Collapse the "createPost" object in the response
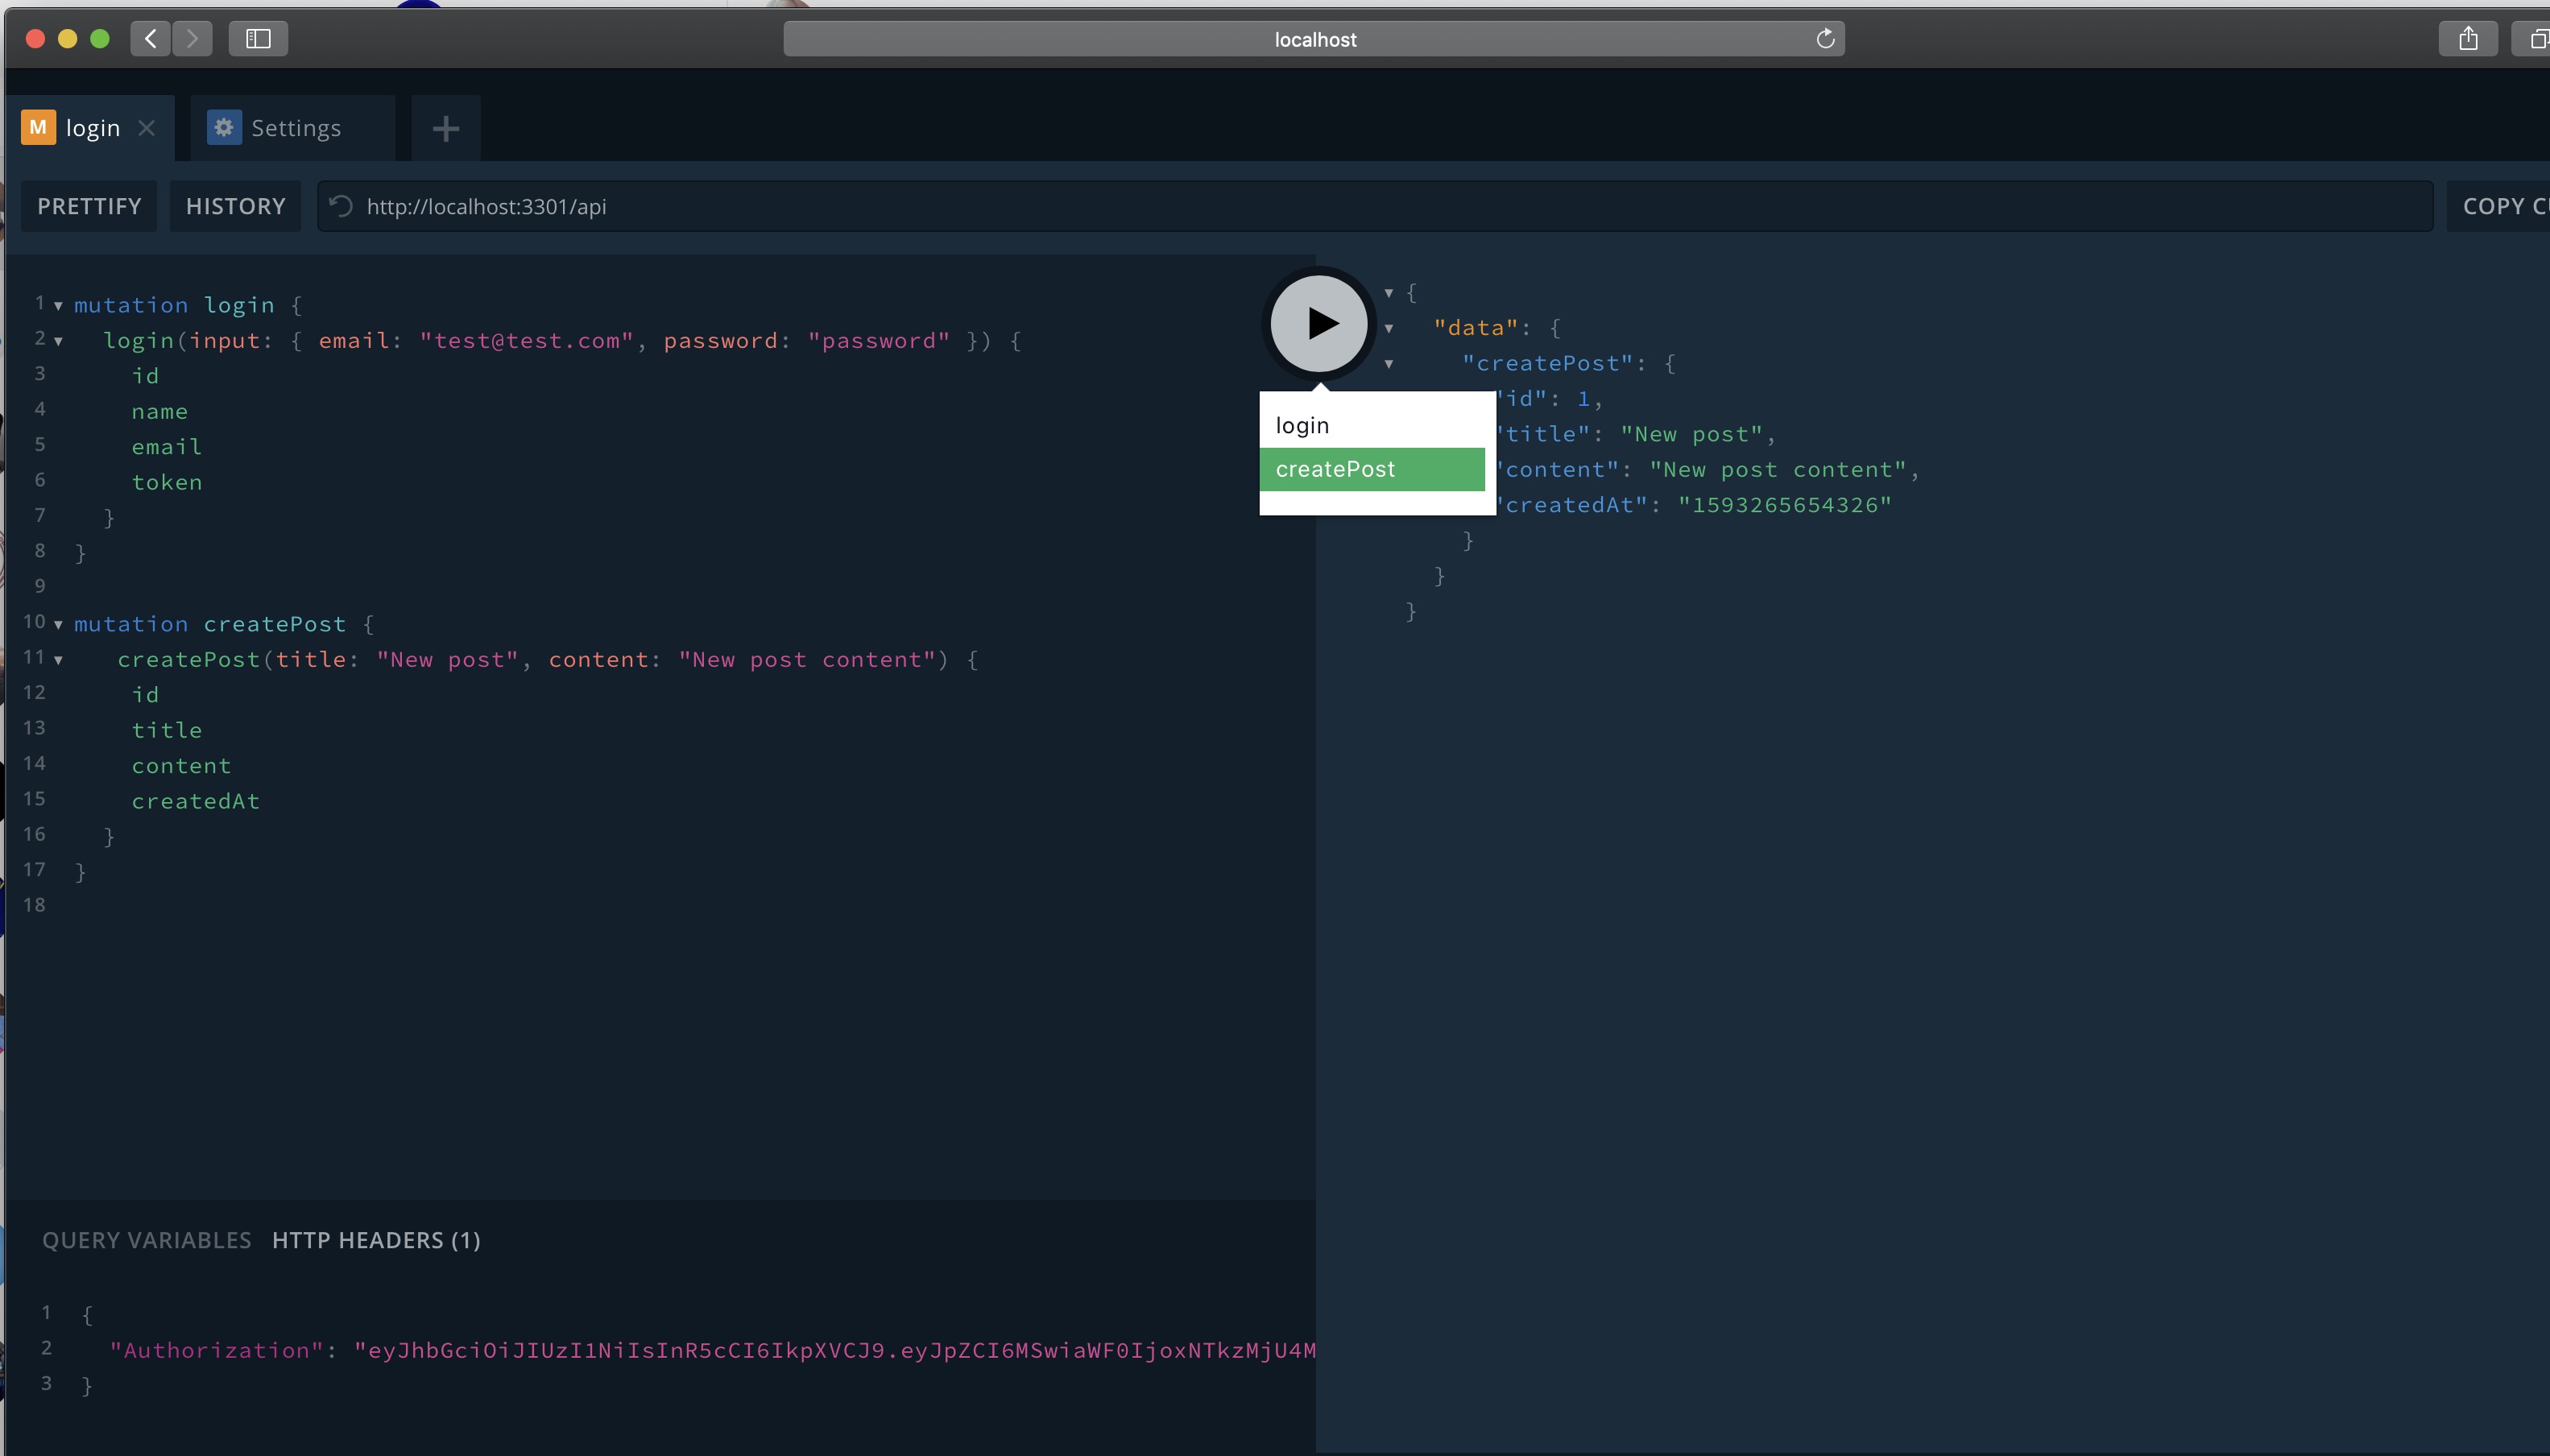Viewport: 2550px width, 1456px height. pyautogui.click(x=1389, y=364)
